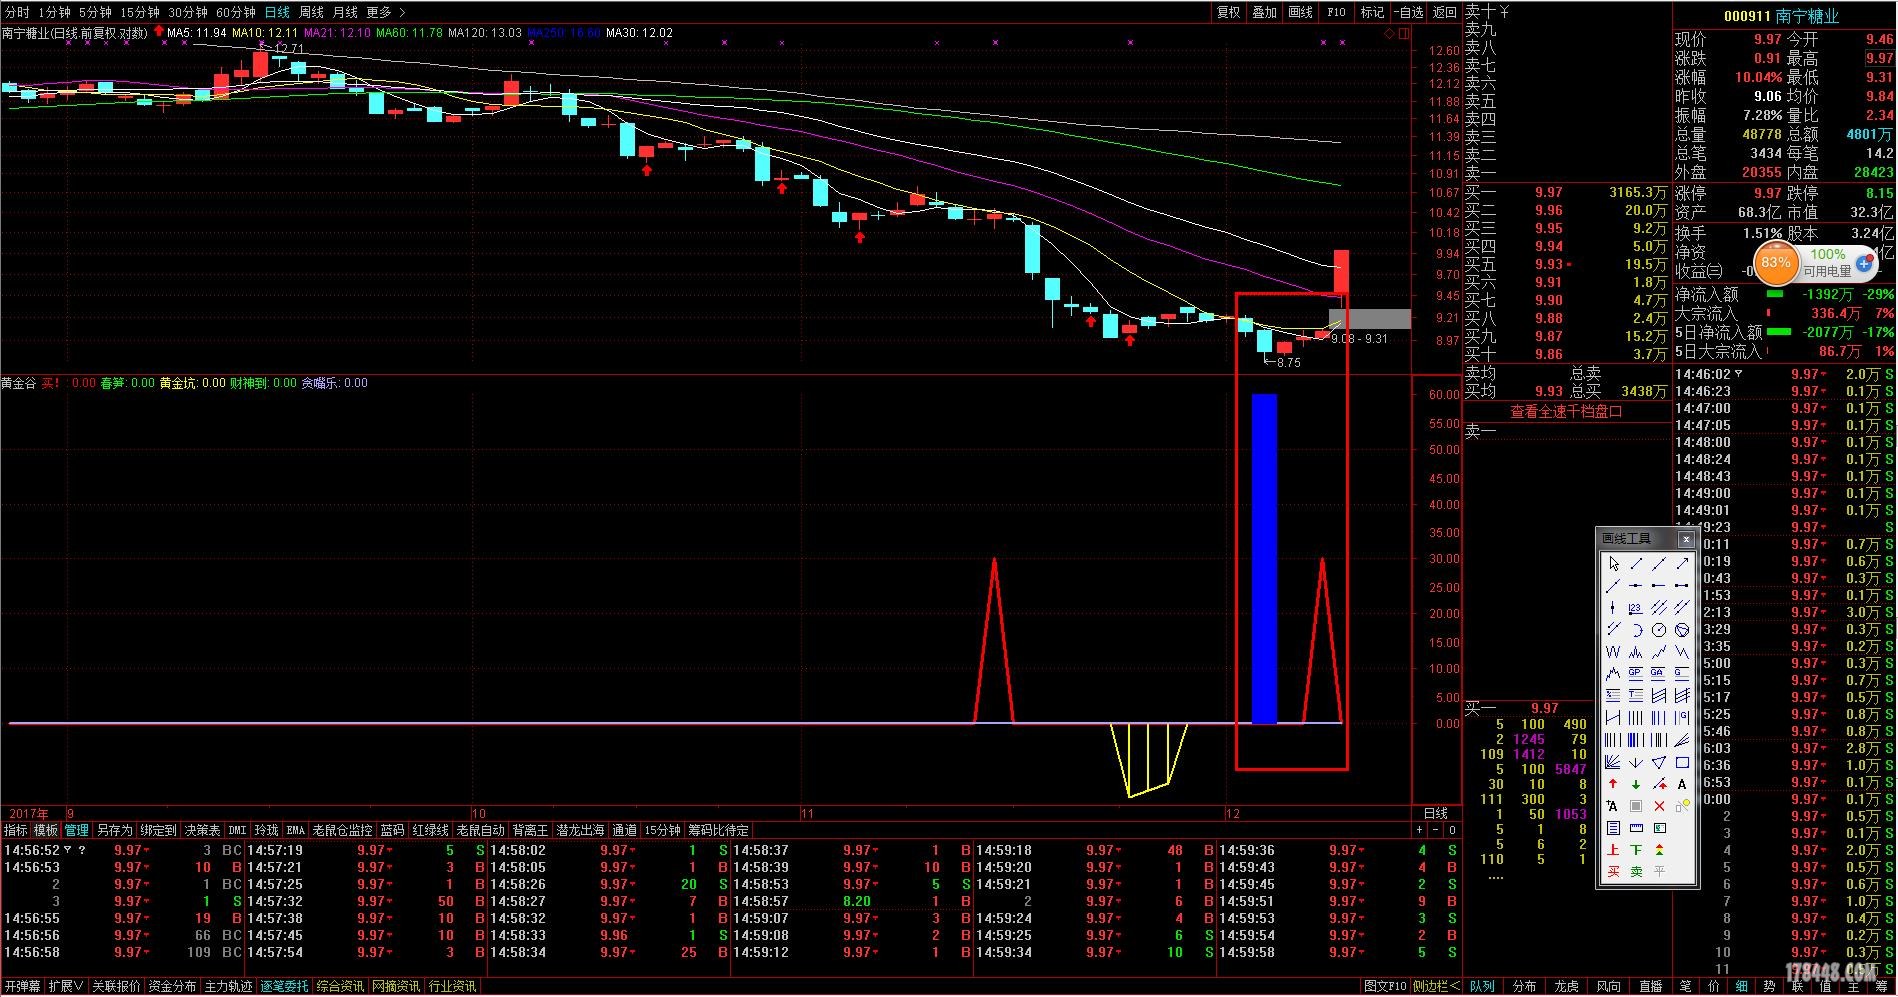
Task: Open the 图文F10 button
Action: [x=1385, y=986]
